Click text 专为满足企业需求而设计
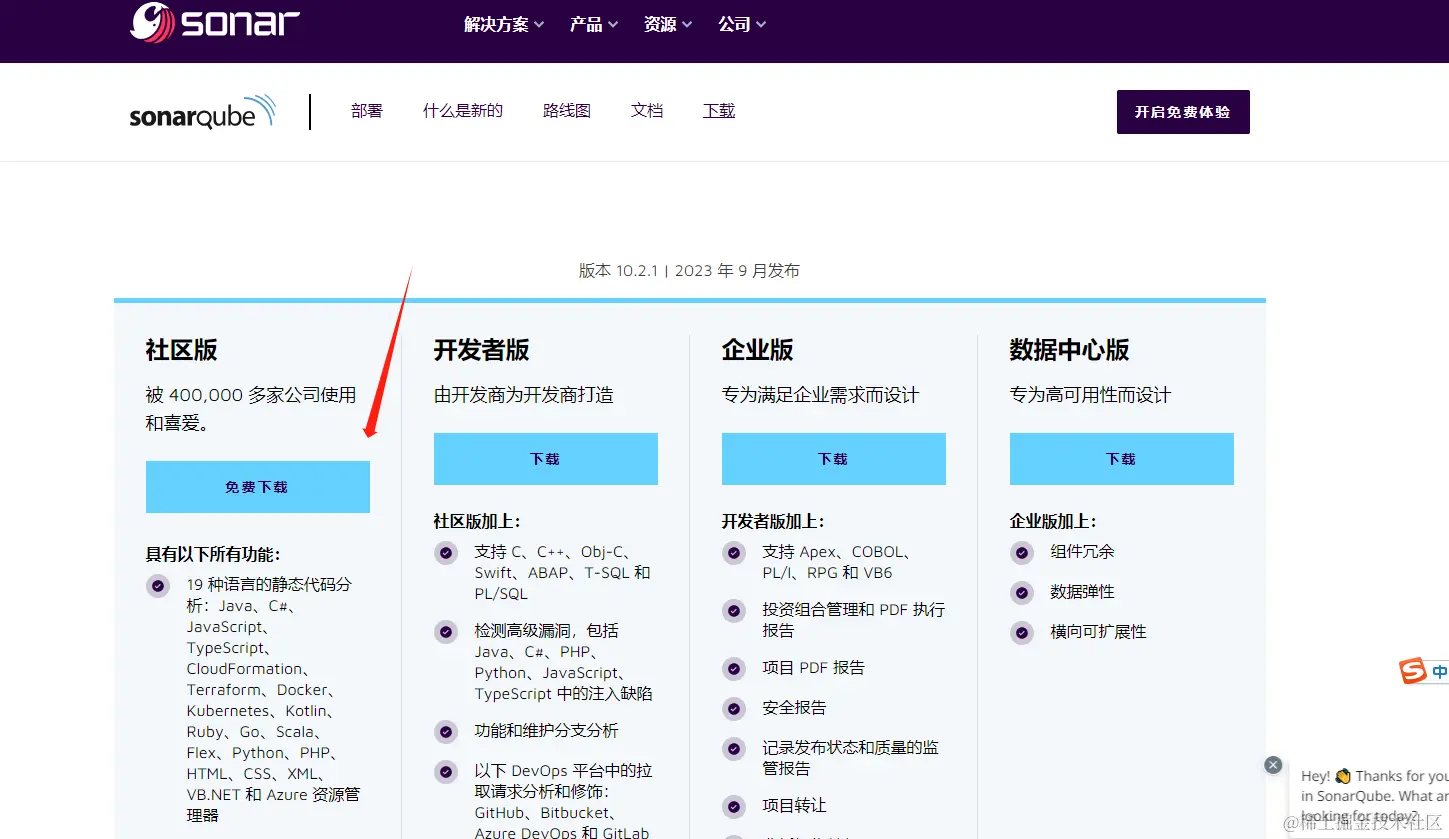The height and width of the screenshot is (839, 1449). click(820, 395)
